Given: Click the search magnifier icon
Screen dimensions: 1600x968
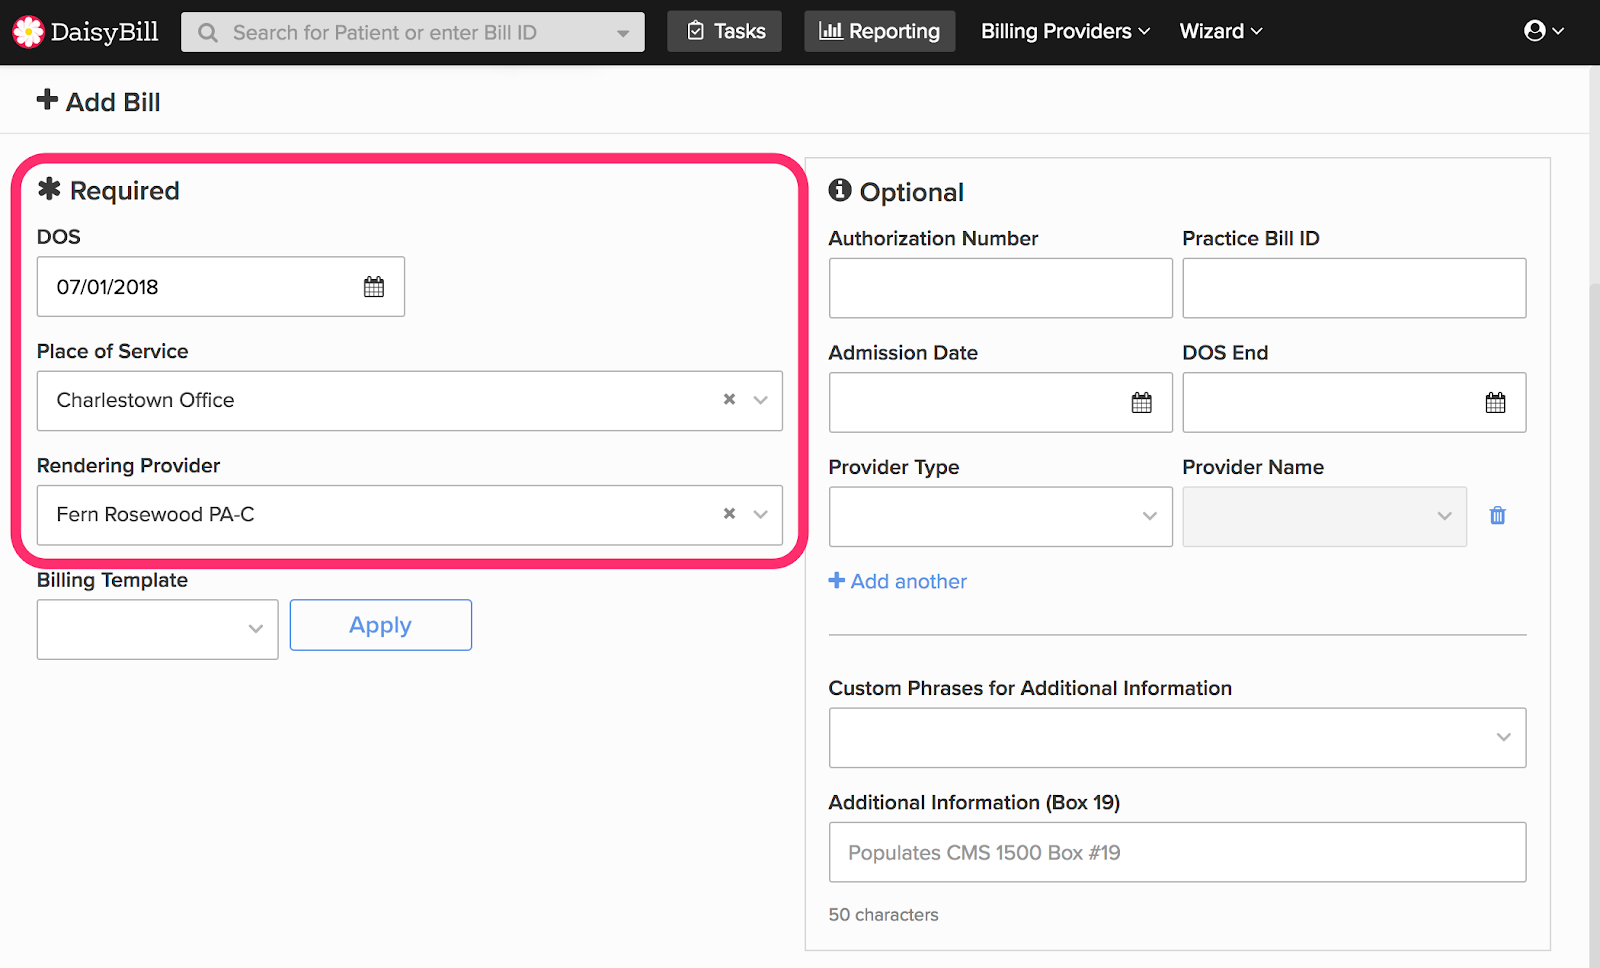Looking at the screenshot, I should (208, 33).
